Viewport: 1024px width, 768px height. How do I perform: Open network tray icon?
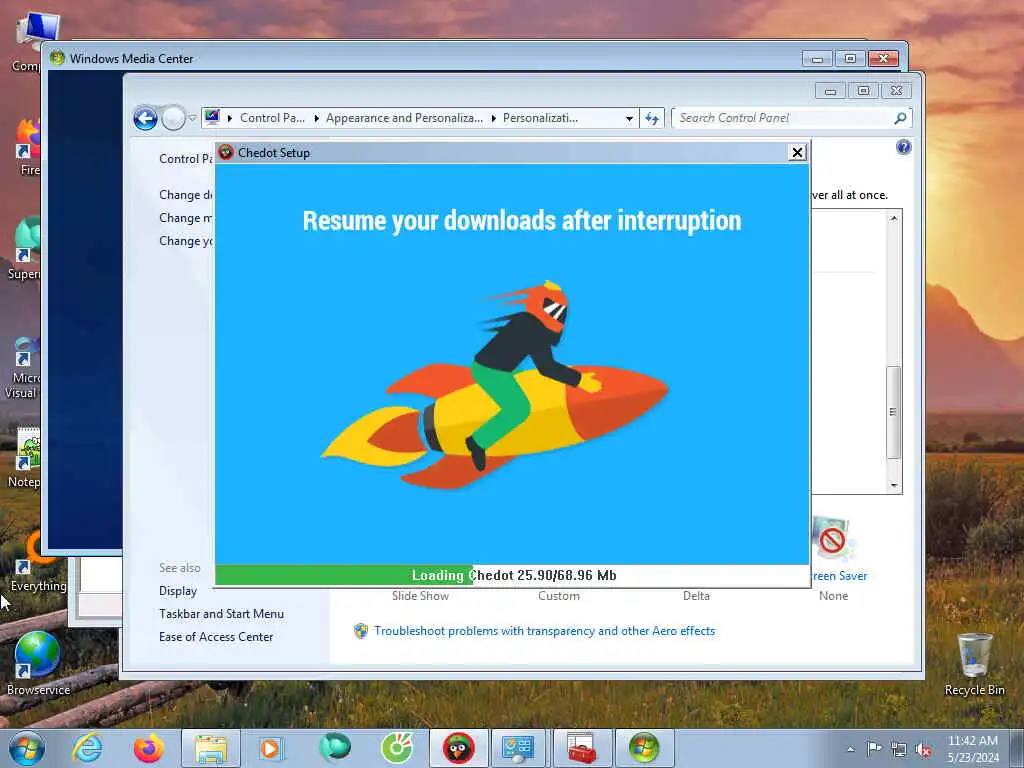[x=899, y=749]
